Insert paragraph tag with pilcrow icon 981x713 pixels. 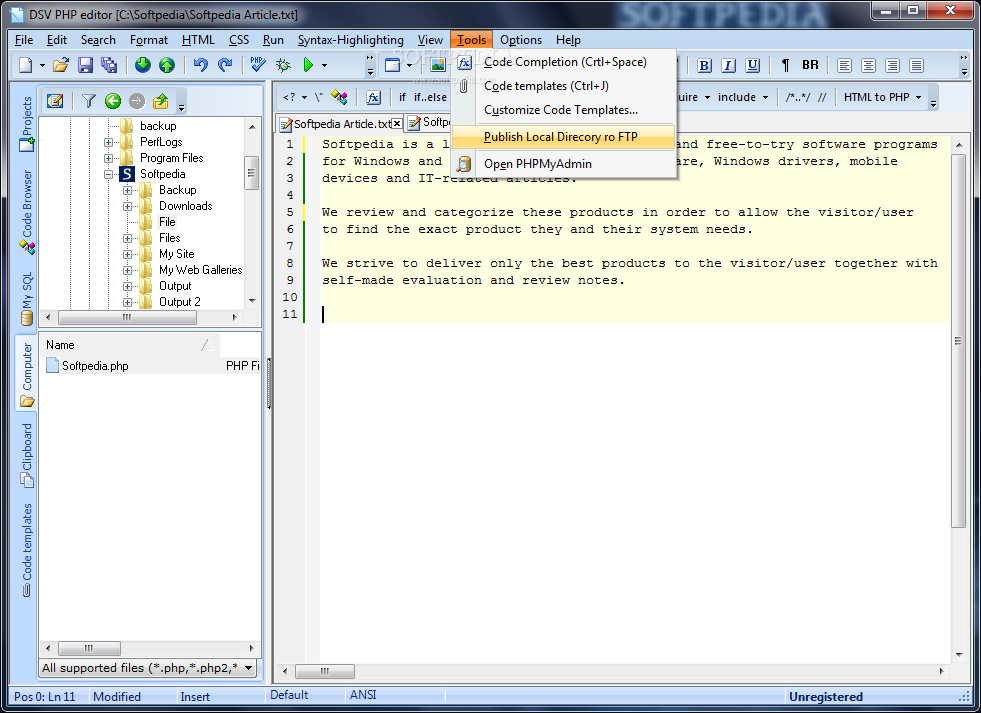(785, 65)
